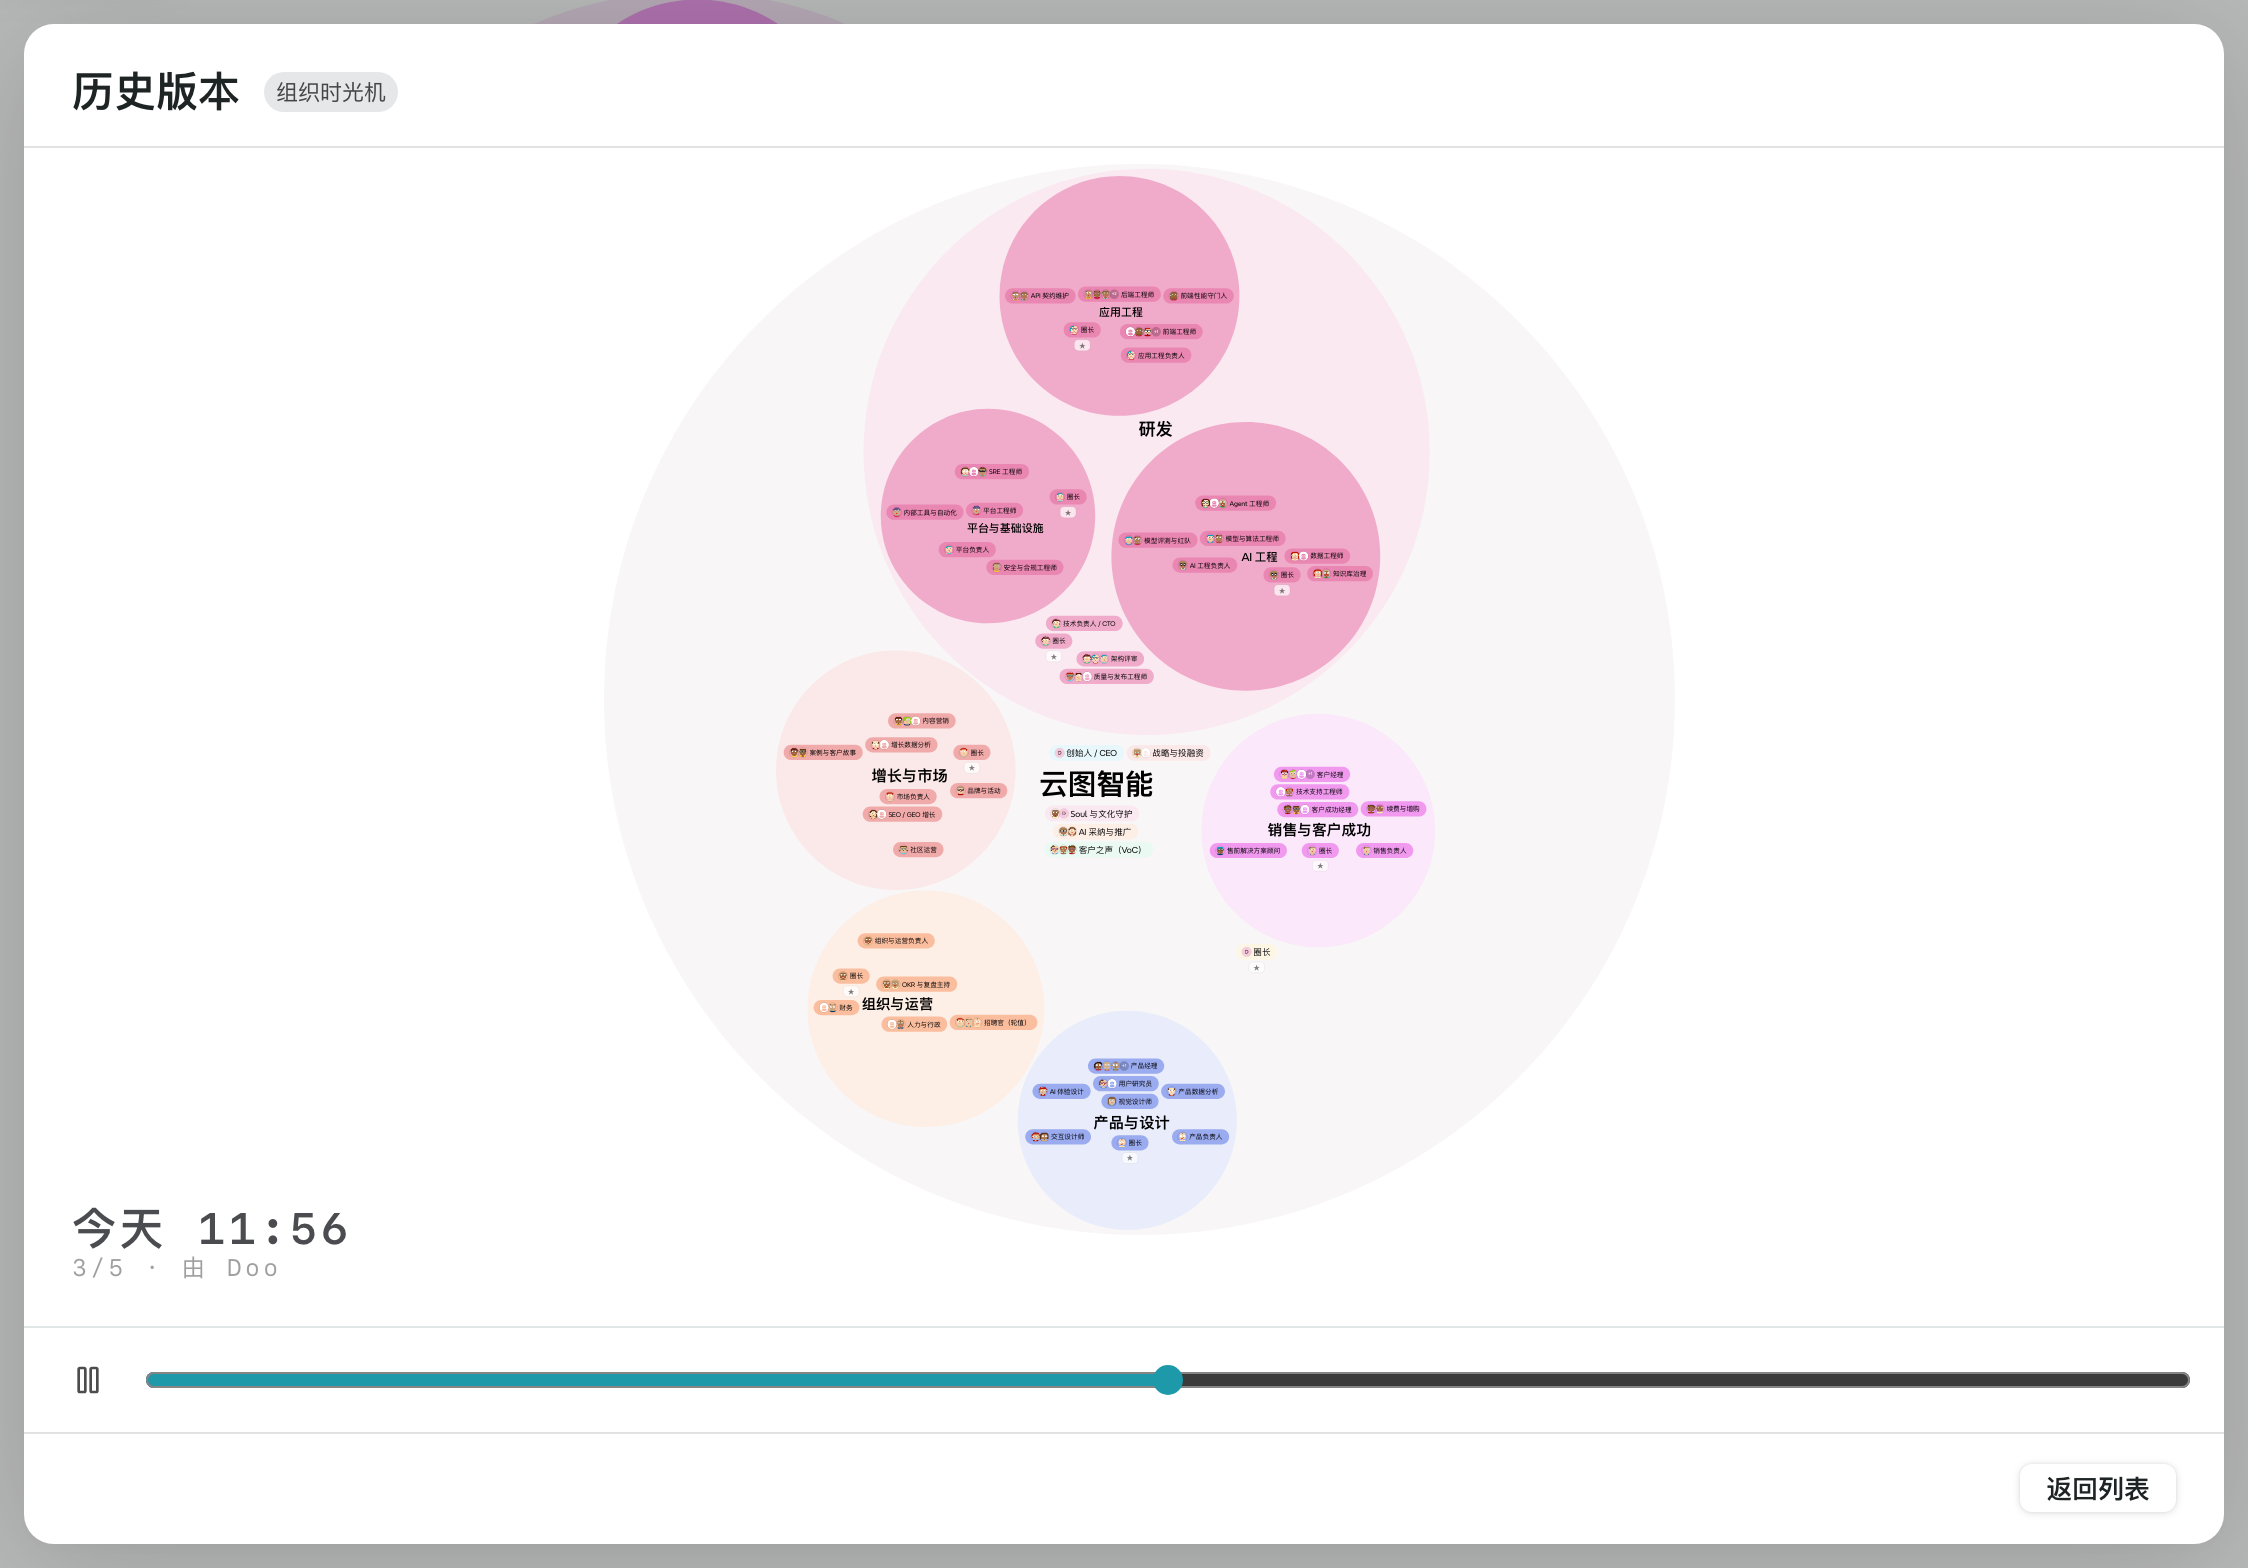
Task: Click the 后端工程师 role chip
Action: [1120, 295]
